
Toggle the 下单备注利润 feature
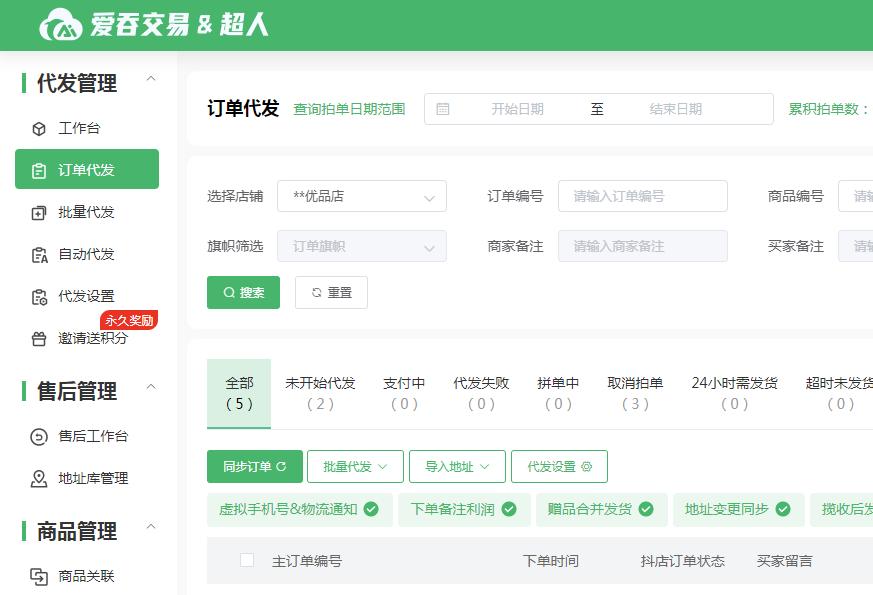pyautogui.click(x=464, y=509)
